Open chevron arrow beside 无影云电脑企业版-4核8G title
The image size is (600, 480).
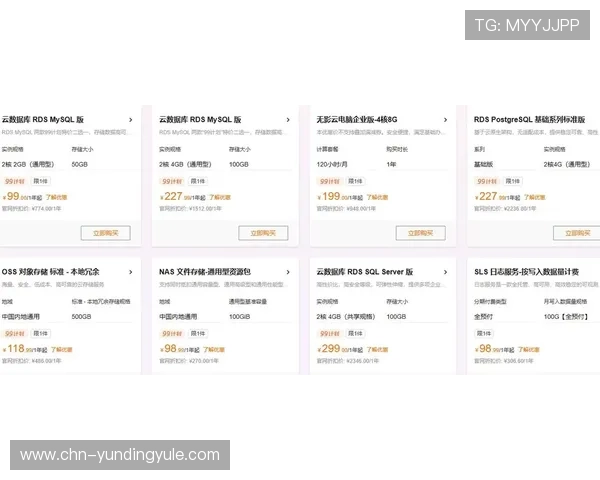(x=445, y=120)
